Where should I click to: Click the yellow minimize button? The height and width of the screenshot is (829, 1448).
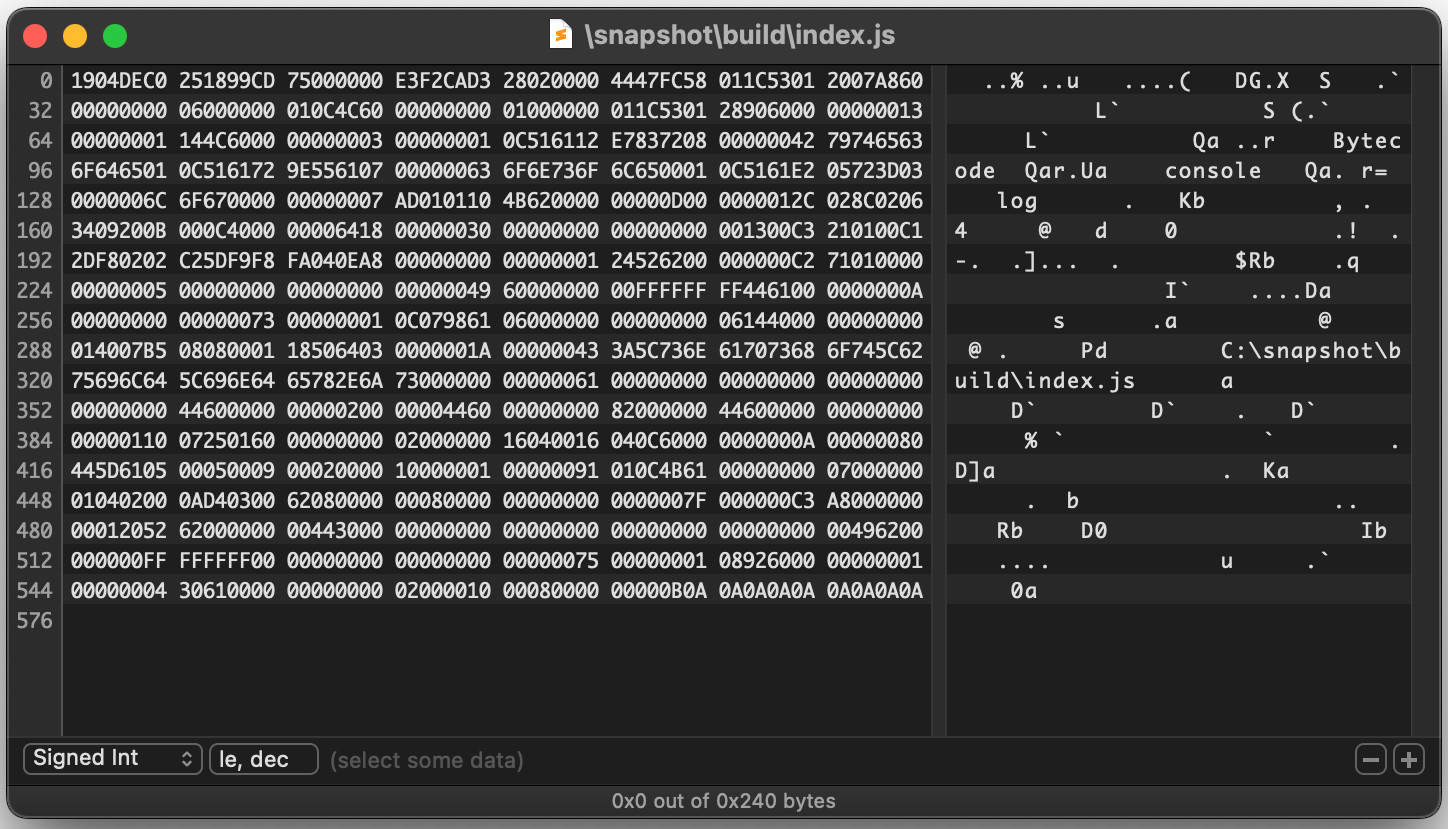[x=75, y=34]
